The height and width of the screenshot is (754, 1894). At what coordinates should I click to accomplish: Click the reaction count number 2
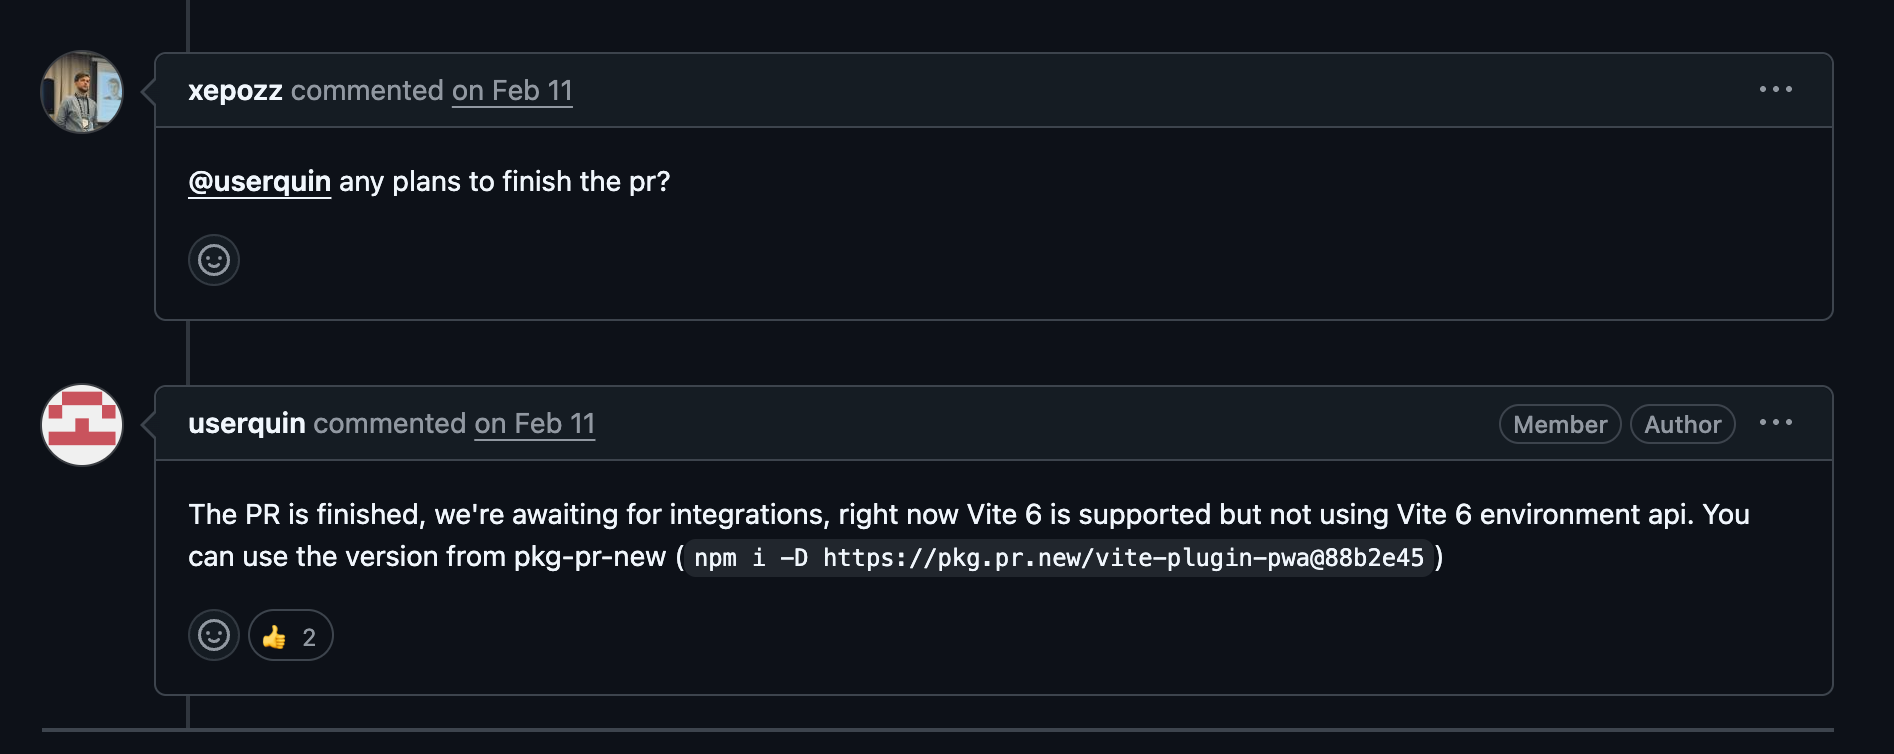[309, 637]
